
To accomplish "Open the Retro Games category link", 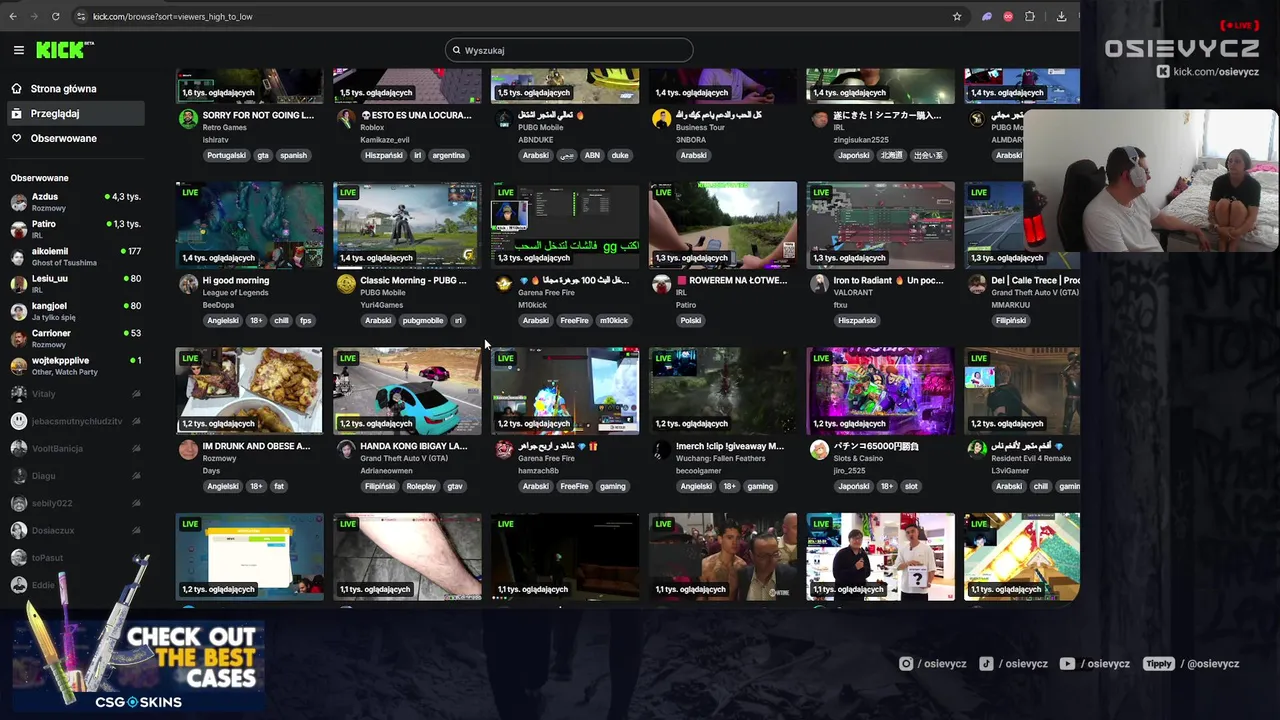I will pyautogui.click(x=224, y=128).
